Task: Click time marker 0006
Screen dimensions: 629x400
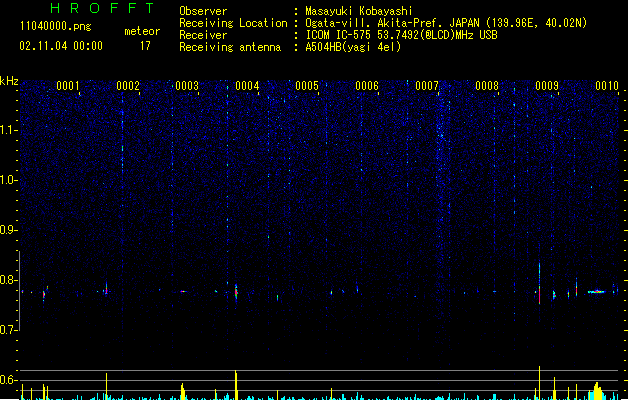Action: (367, 86)
